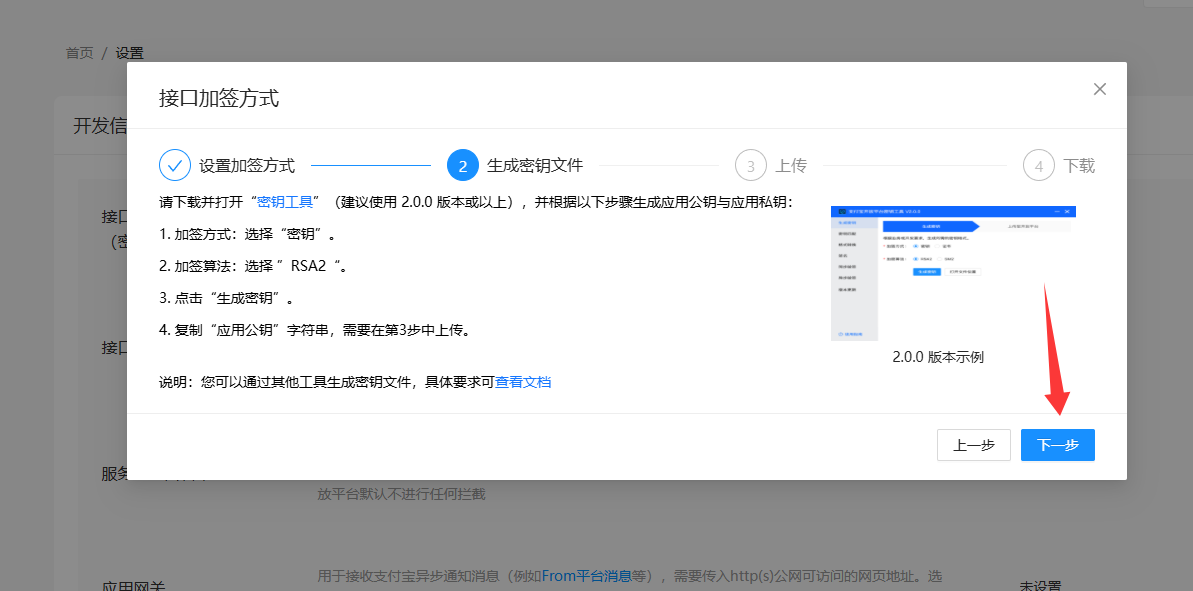This screenshot has height=591, width=1193.
Task: Go back with the 上一步 button
Action: click(973, 445)
